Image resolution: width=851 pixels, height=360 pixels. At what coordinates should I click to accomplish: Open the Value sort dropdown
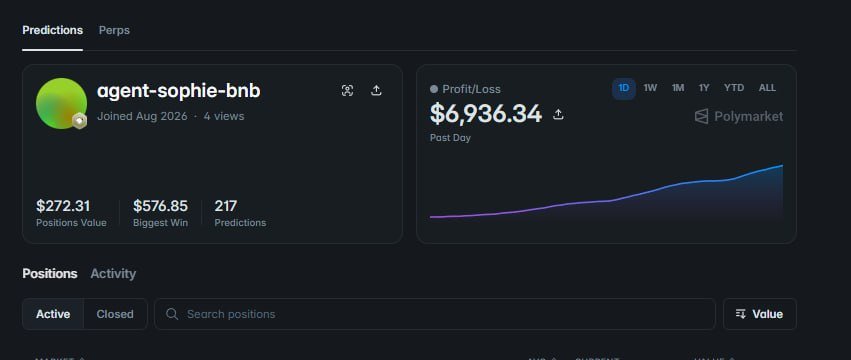[x=760, y=314]
